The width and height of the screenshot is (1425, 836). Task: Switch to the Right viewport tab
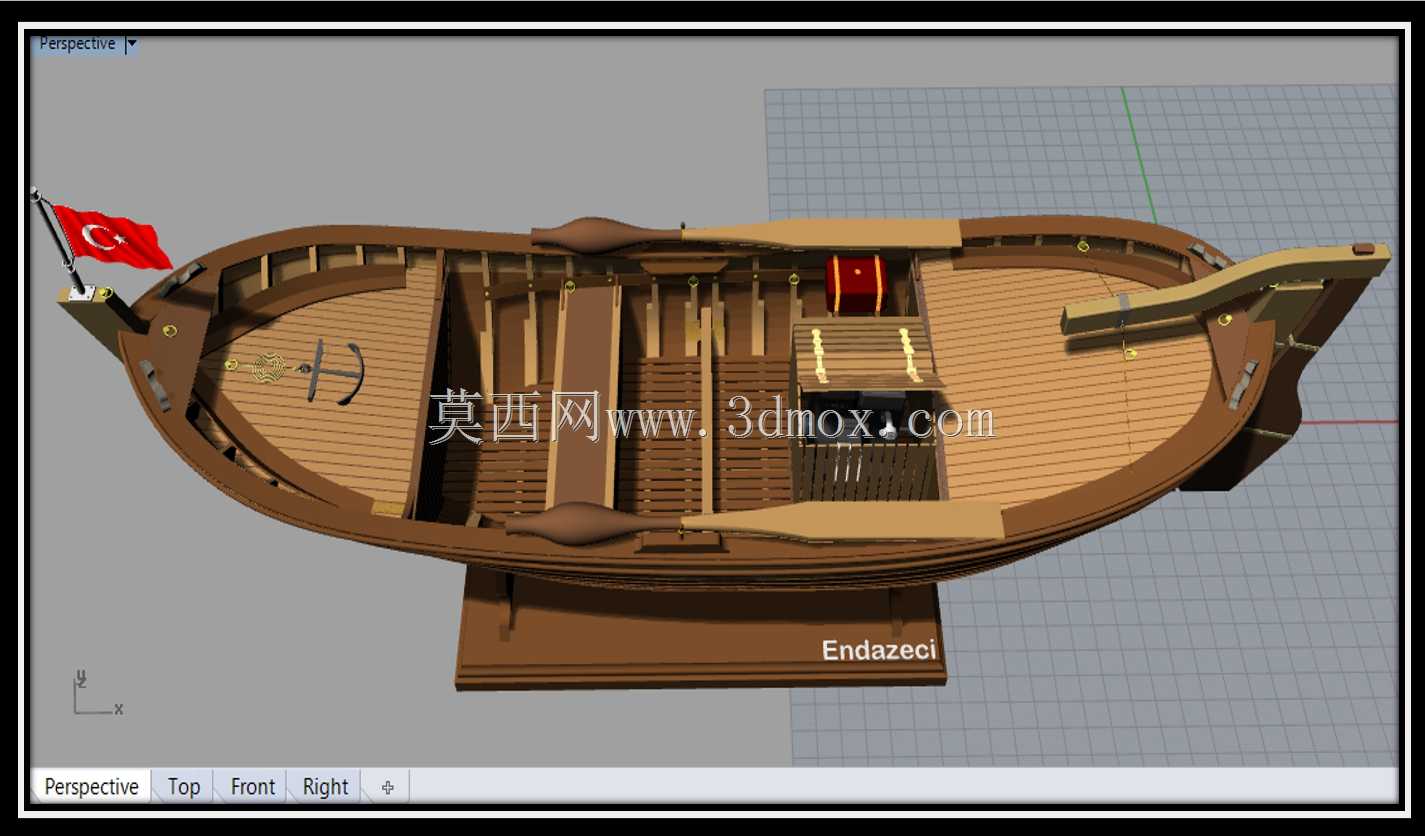[325, 787]
